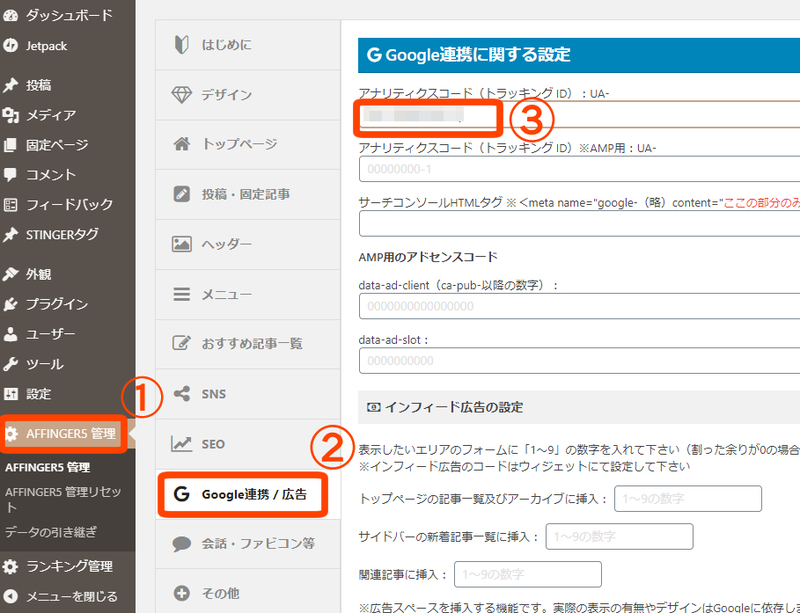Click the pushpin icon beside 投稿
Screen dimensions: 800x613
point(10,85)
